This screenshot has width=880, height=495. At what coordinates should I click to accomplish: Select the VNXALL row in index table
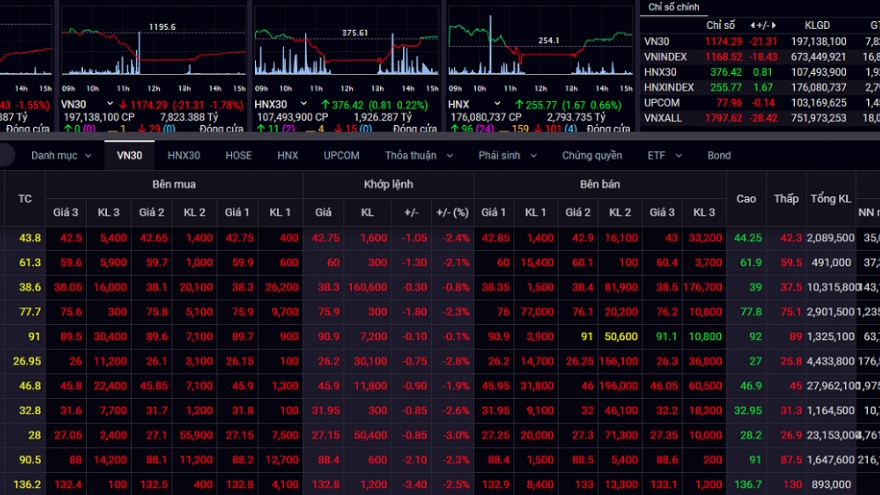pyautogui.click(x=663, y=117)
